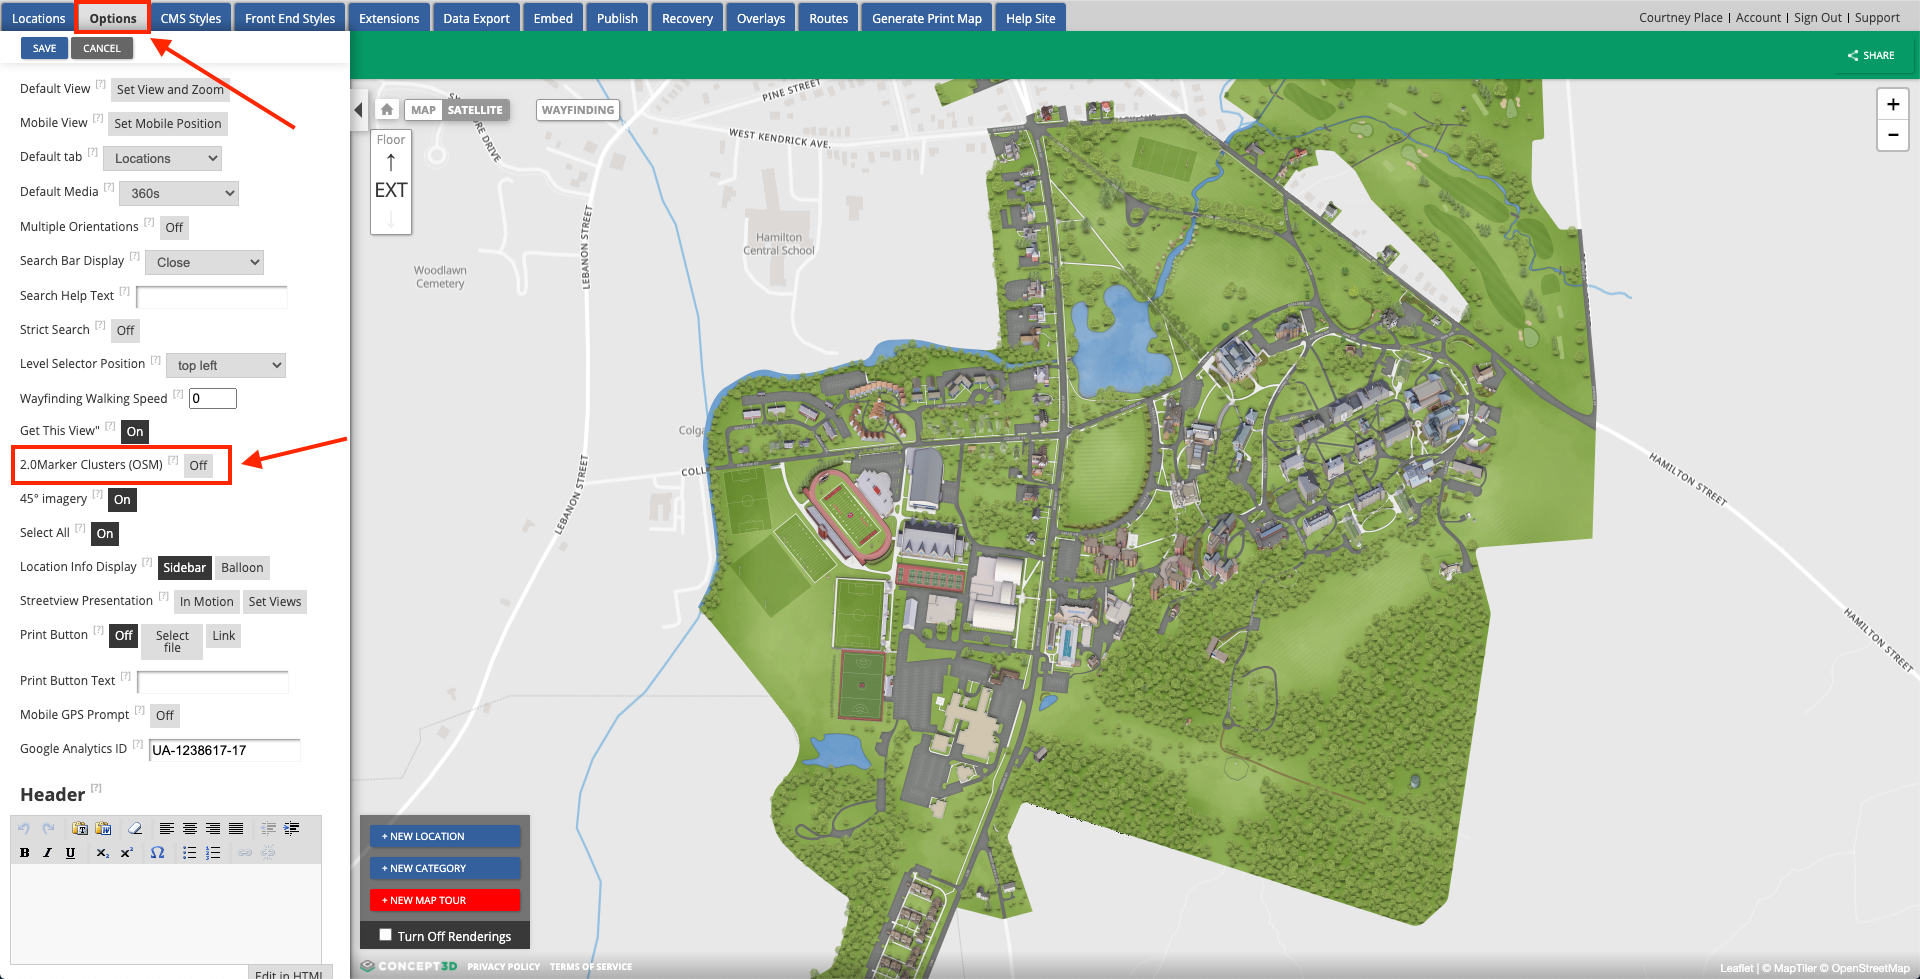Click + NEW LOCATION button

coord(445,836)
